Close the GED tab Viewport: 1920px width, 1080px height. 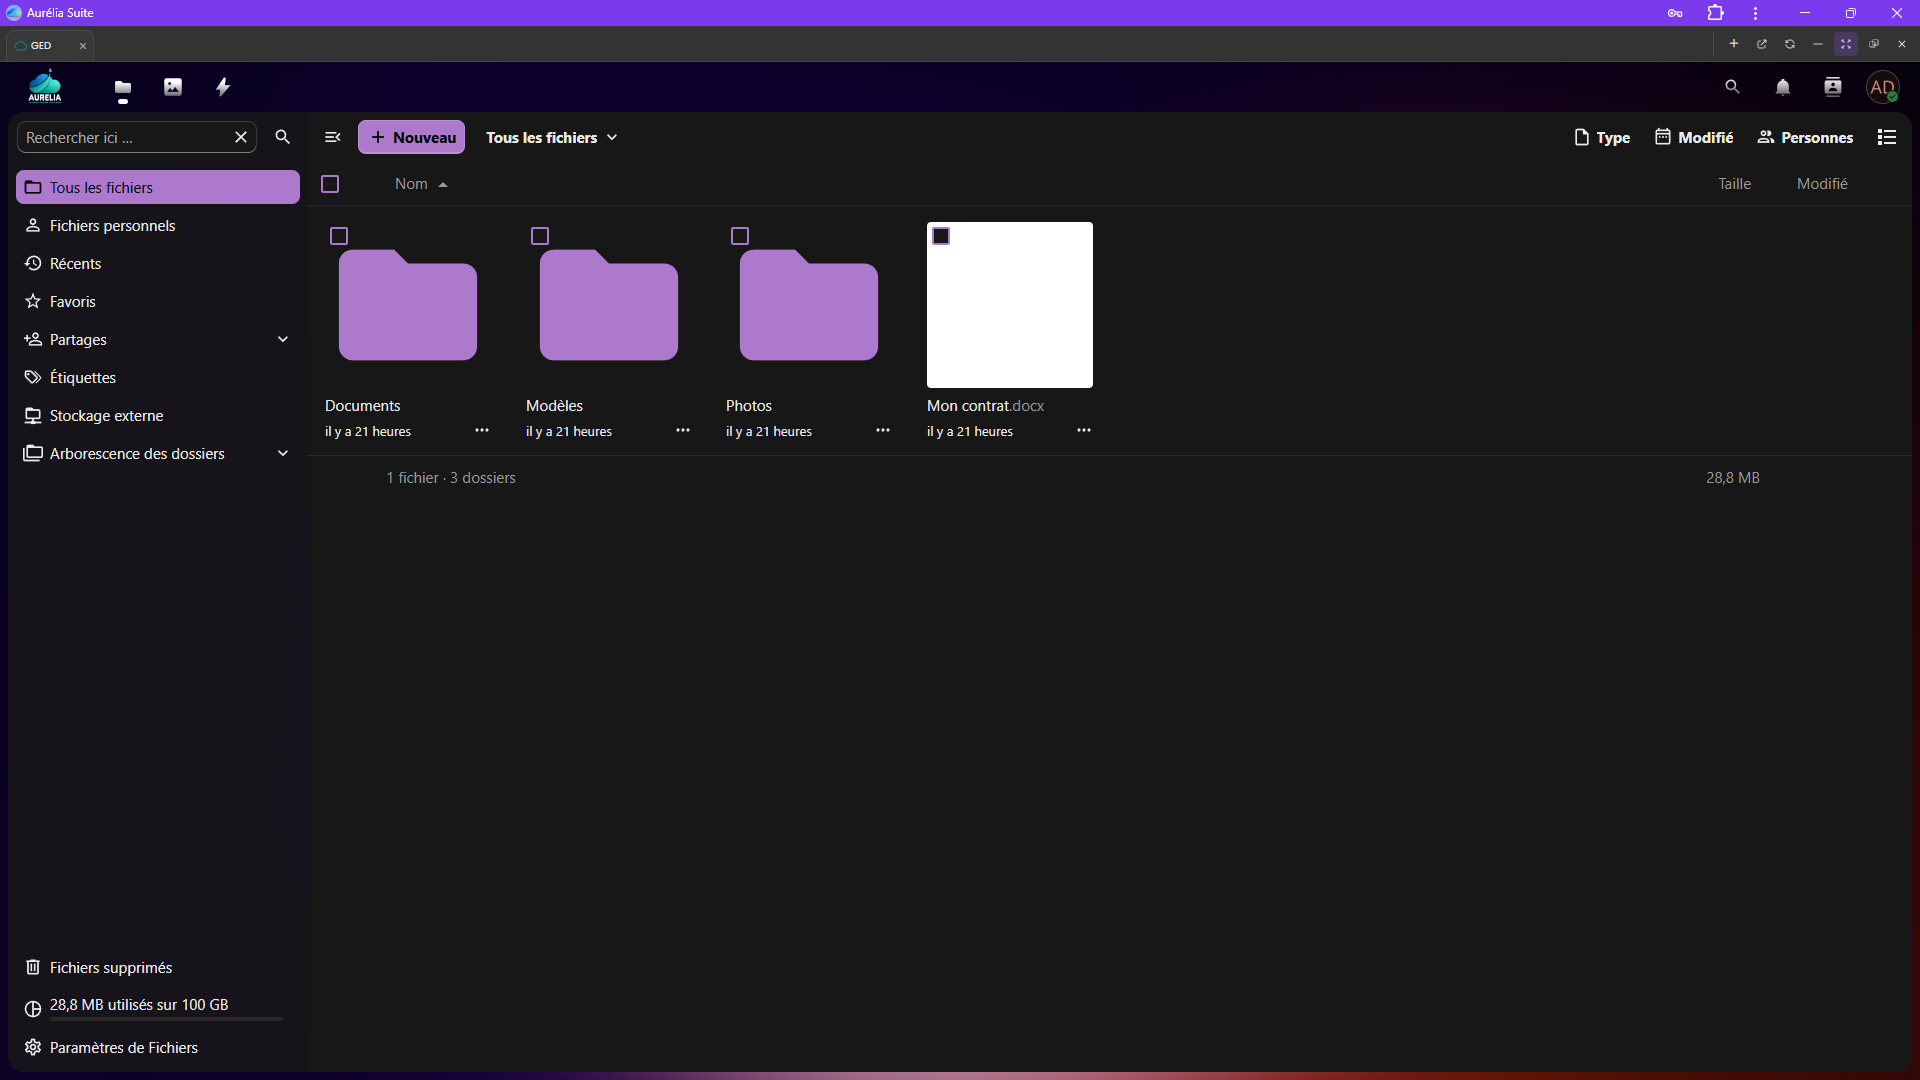pos(83,46)
